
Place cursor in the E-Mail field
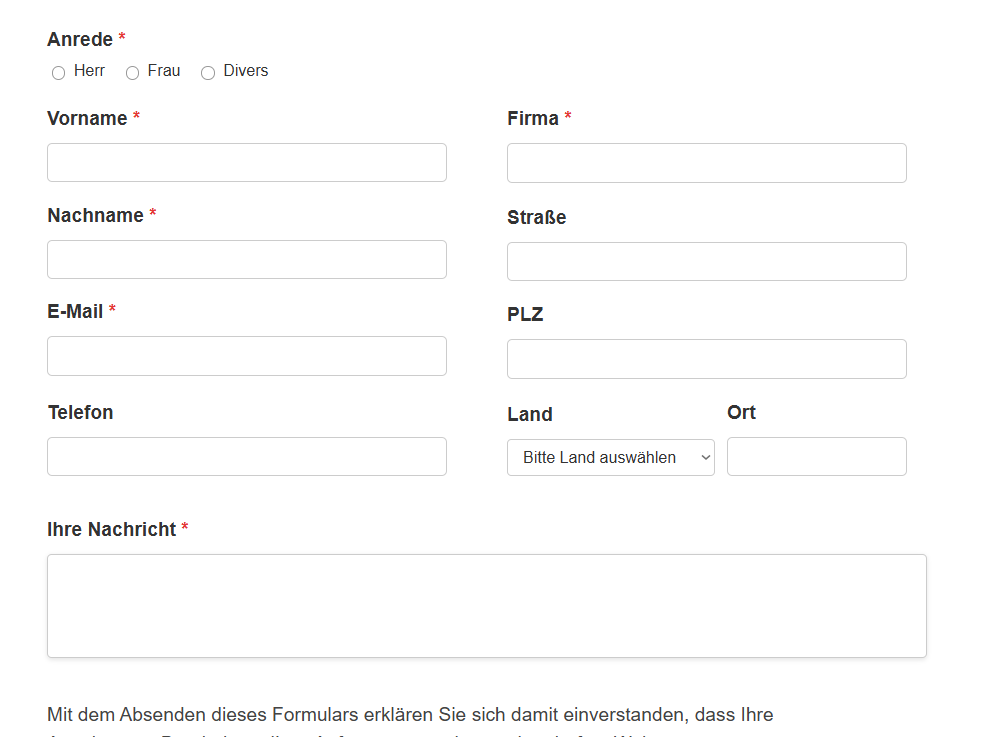click(246, 356)
